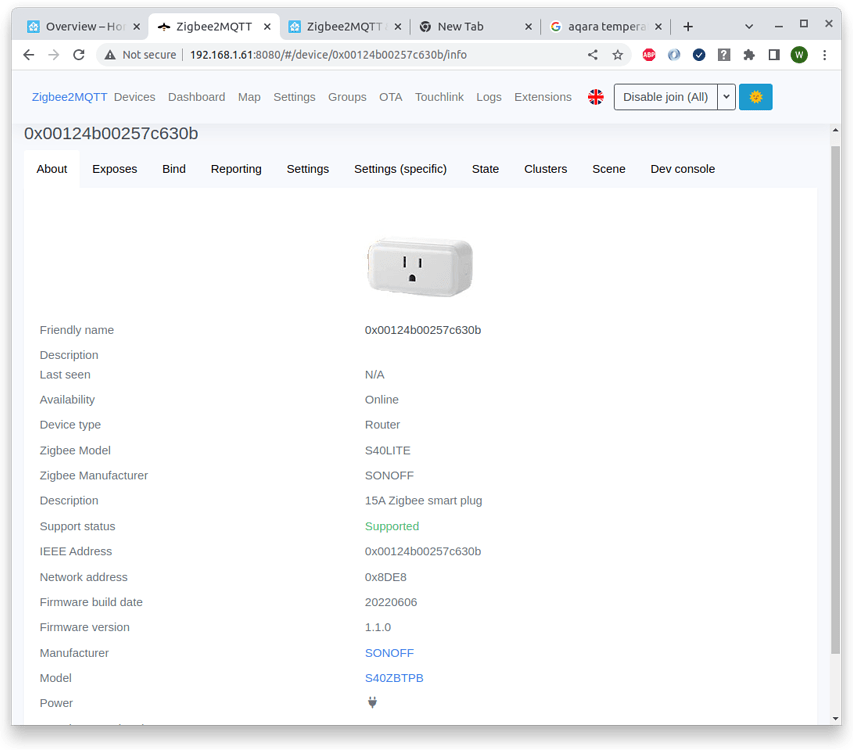Open the SONOFF manufacturer link
853x750 pixels.
(x=389, y=652)
